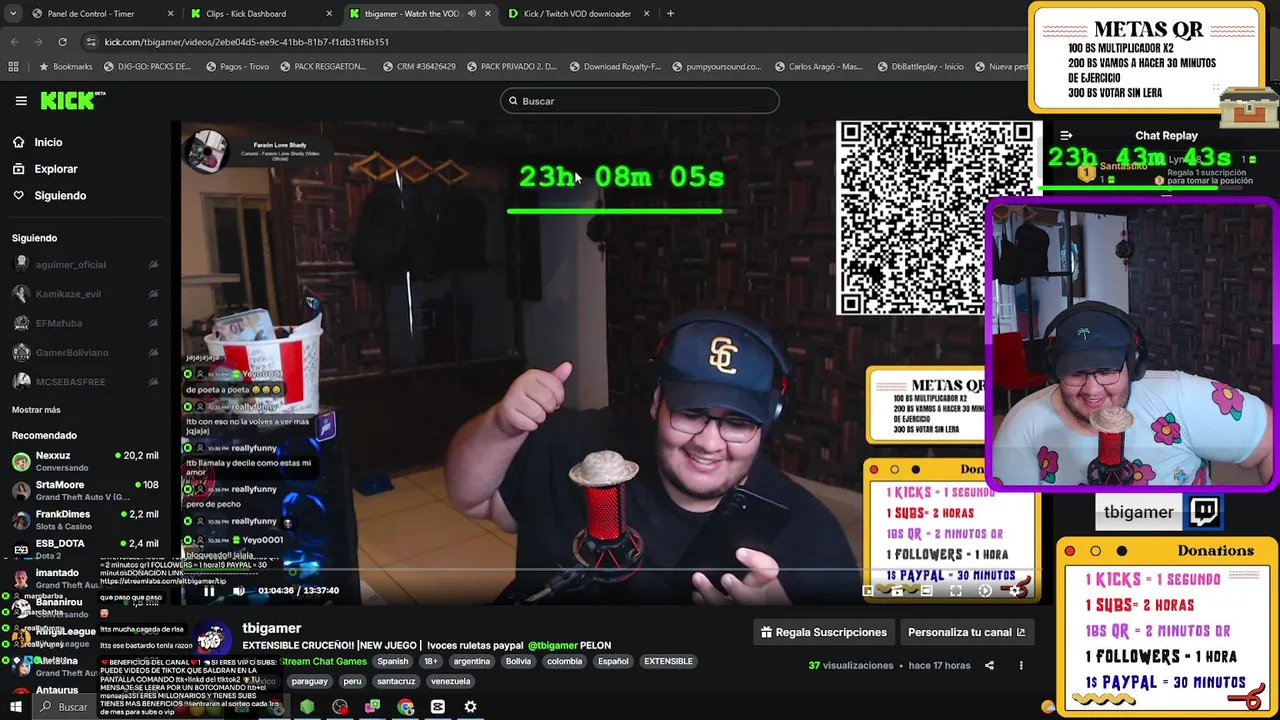Select the colombia tag

(x=564, y=661)
